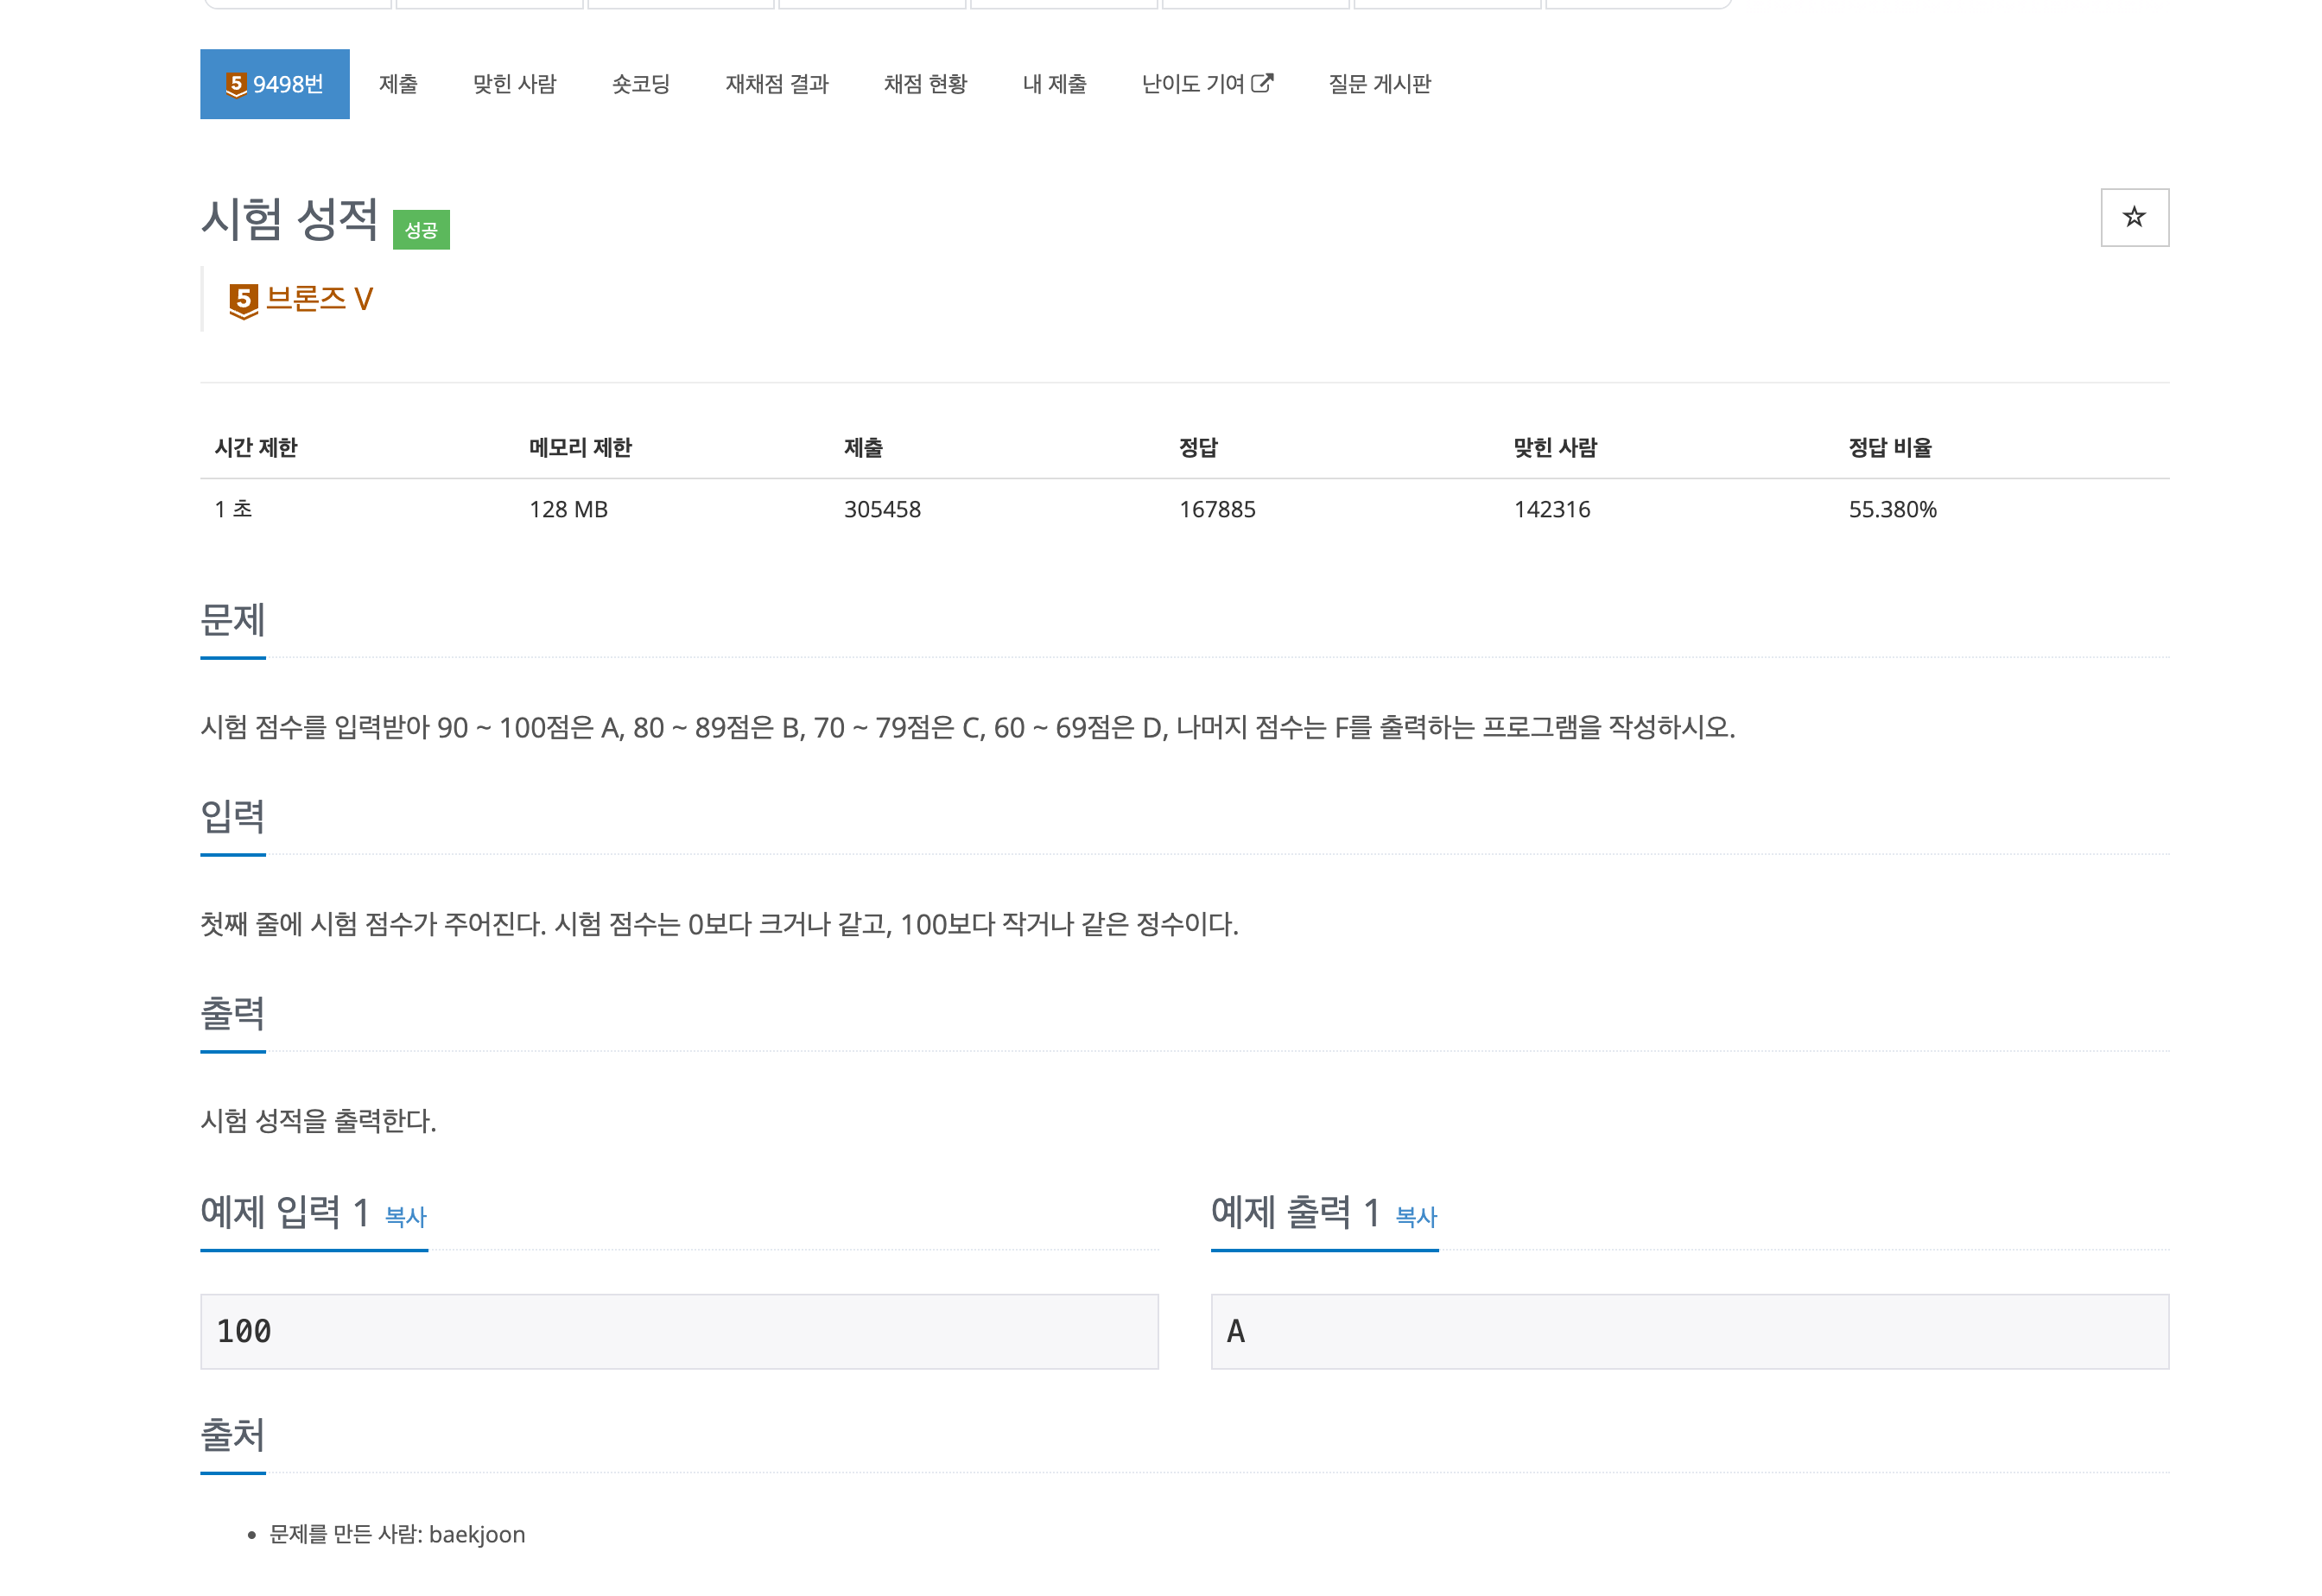Click the bronze 5 badge in 9498번 tab
This screenshot has height=1596, width=2322.
tap(236, 84)
